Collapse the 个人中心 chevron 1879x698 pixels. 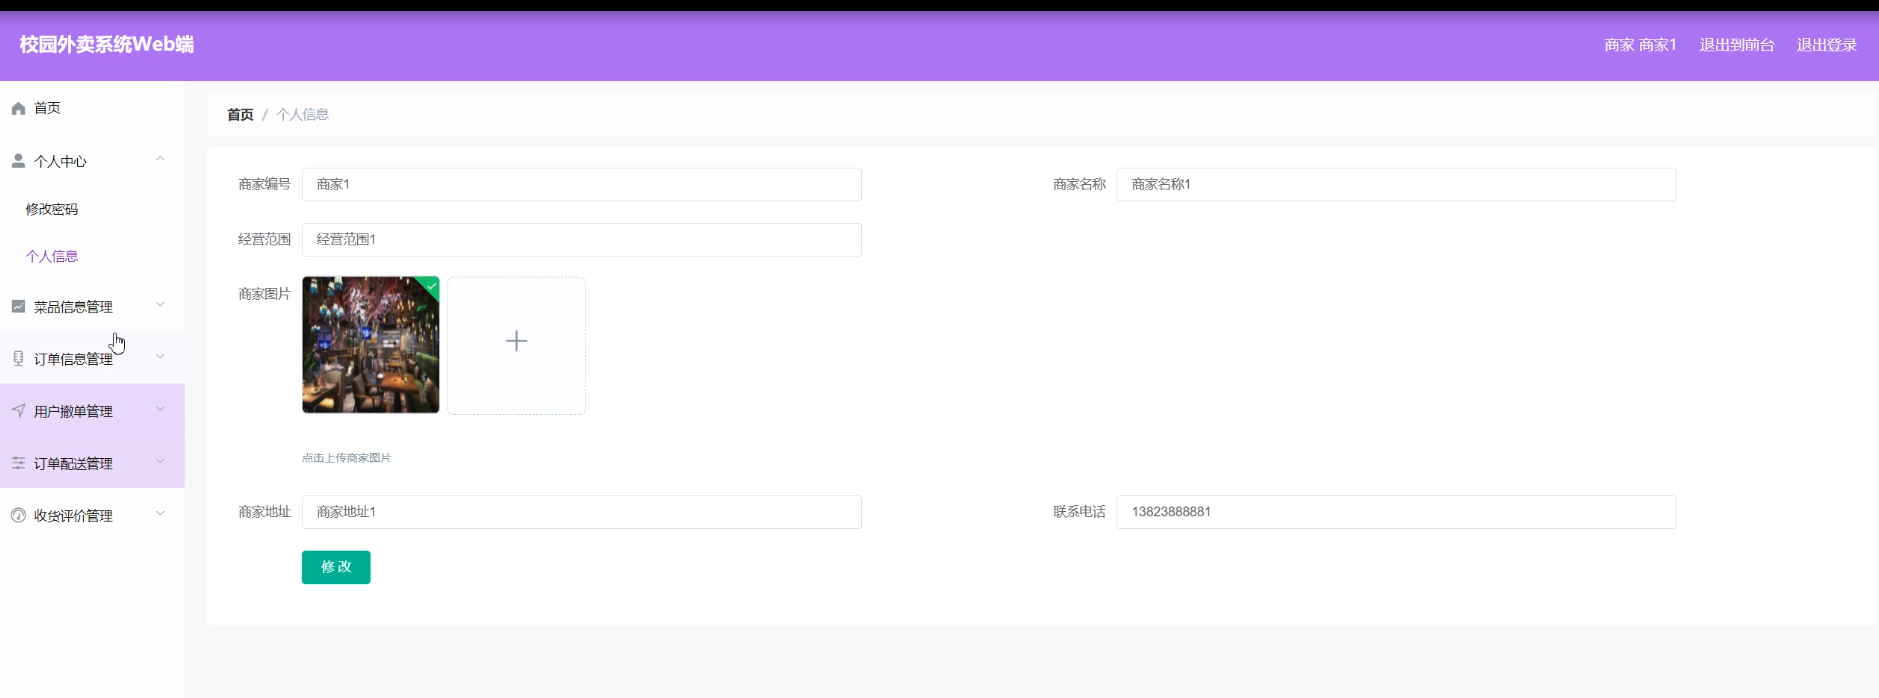coord(160,159)
